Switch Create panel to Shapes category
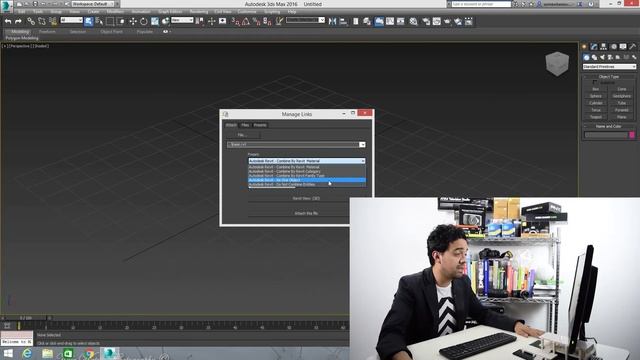640x360 pixels. point(594,57)
